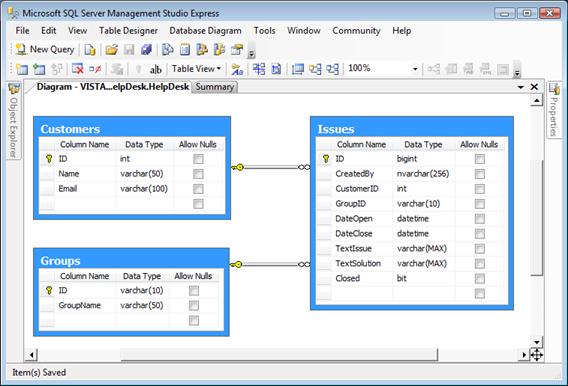Select the Issues table title bar

(412, 129)
